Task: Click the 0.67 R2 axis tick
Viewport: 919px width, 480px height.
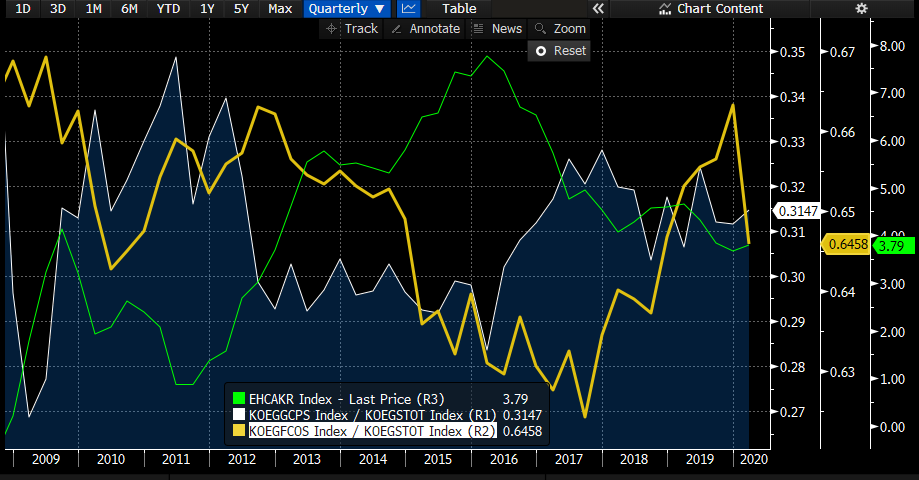Action: [842, 52]
